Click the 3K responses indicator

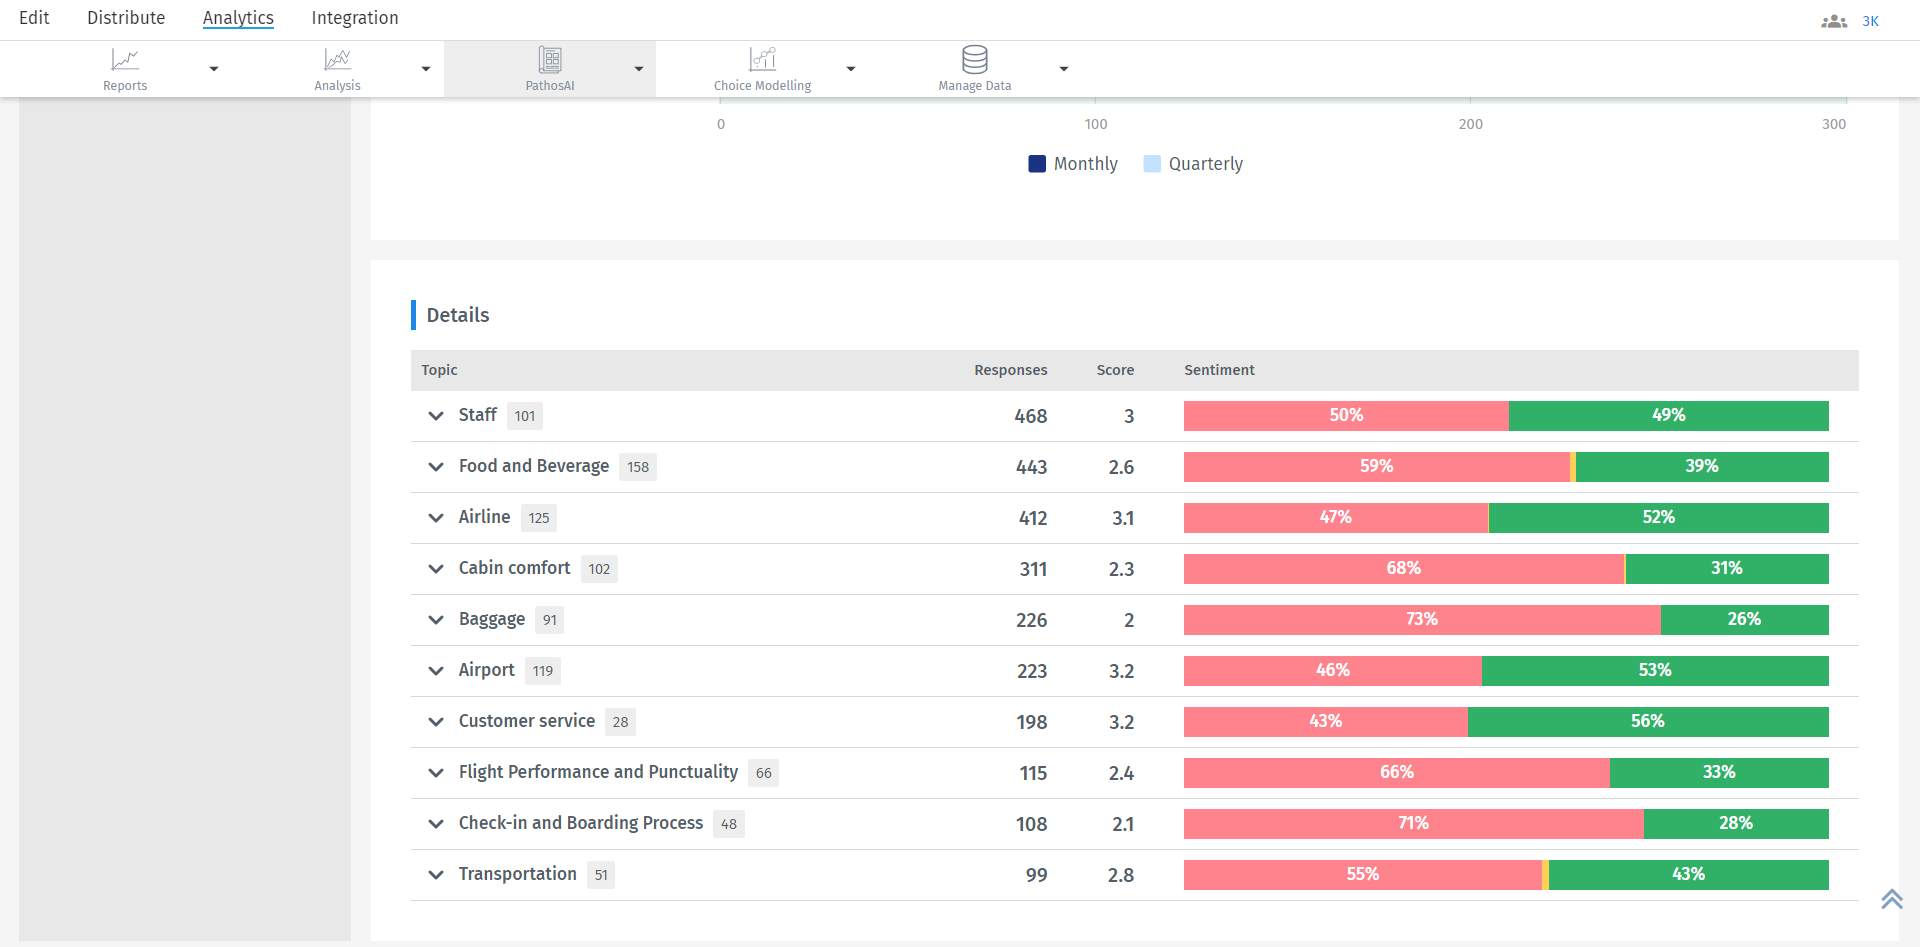pos(1871,21)
